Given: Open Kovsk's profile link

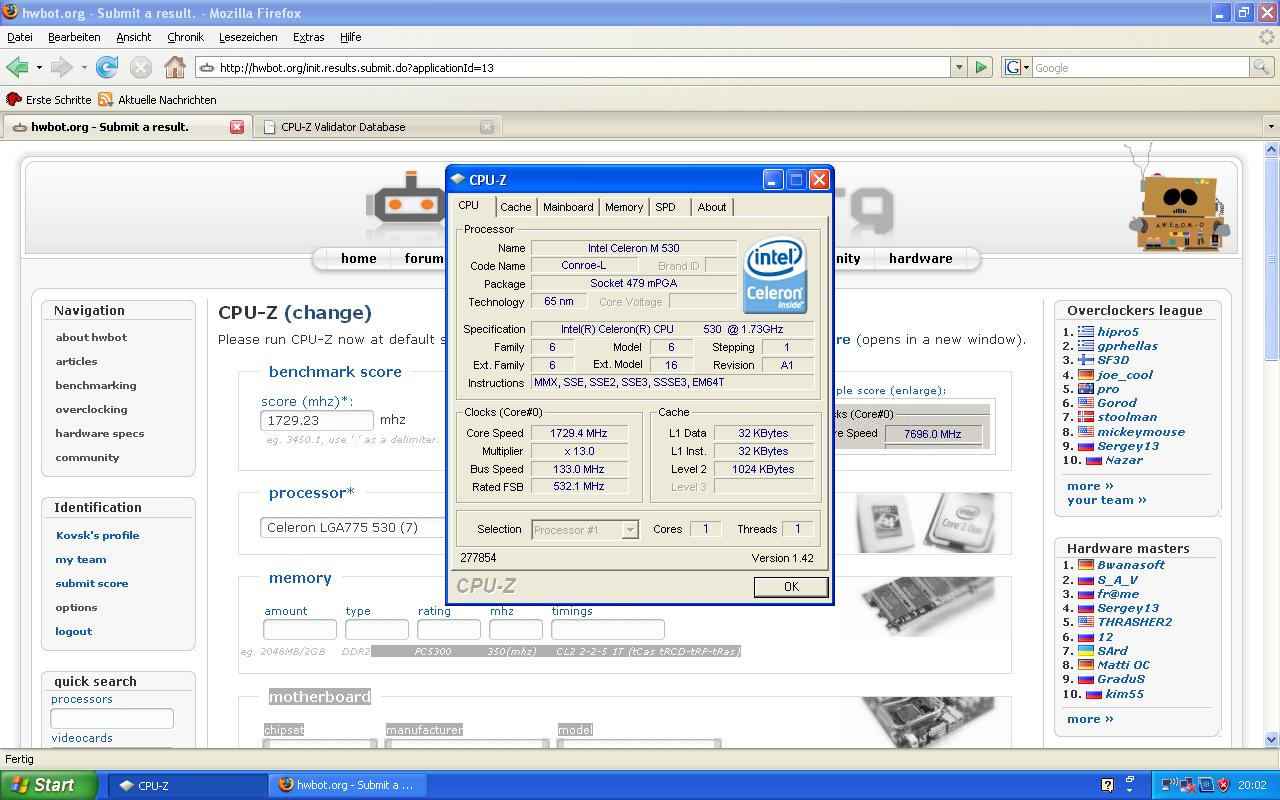Looking at the screenshot, I should pyautogui.click(x=98, y=535).
